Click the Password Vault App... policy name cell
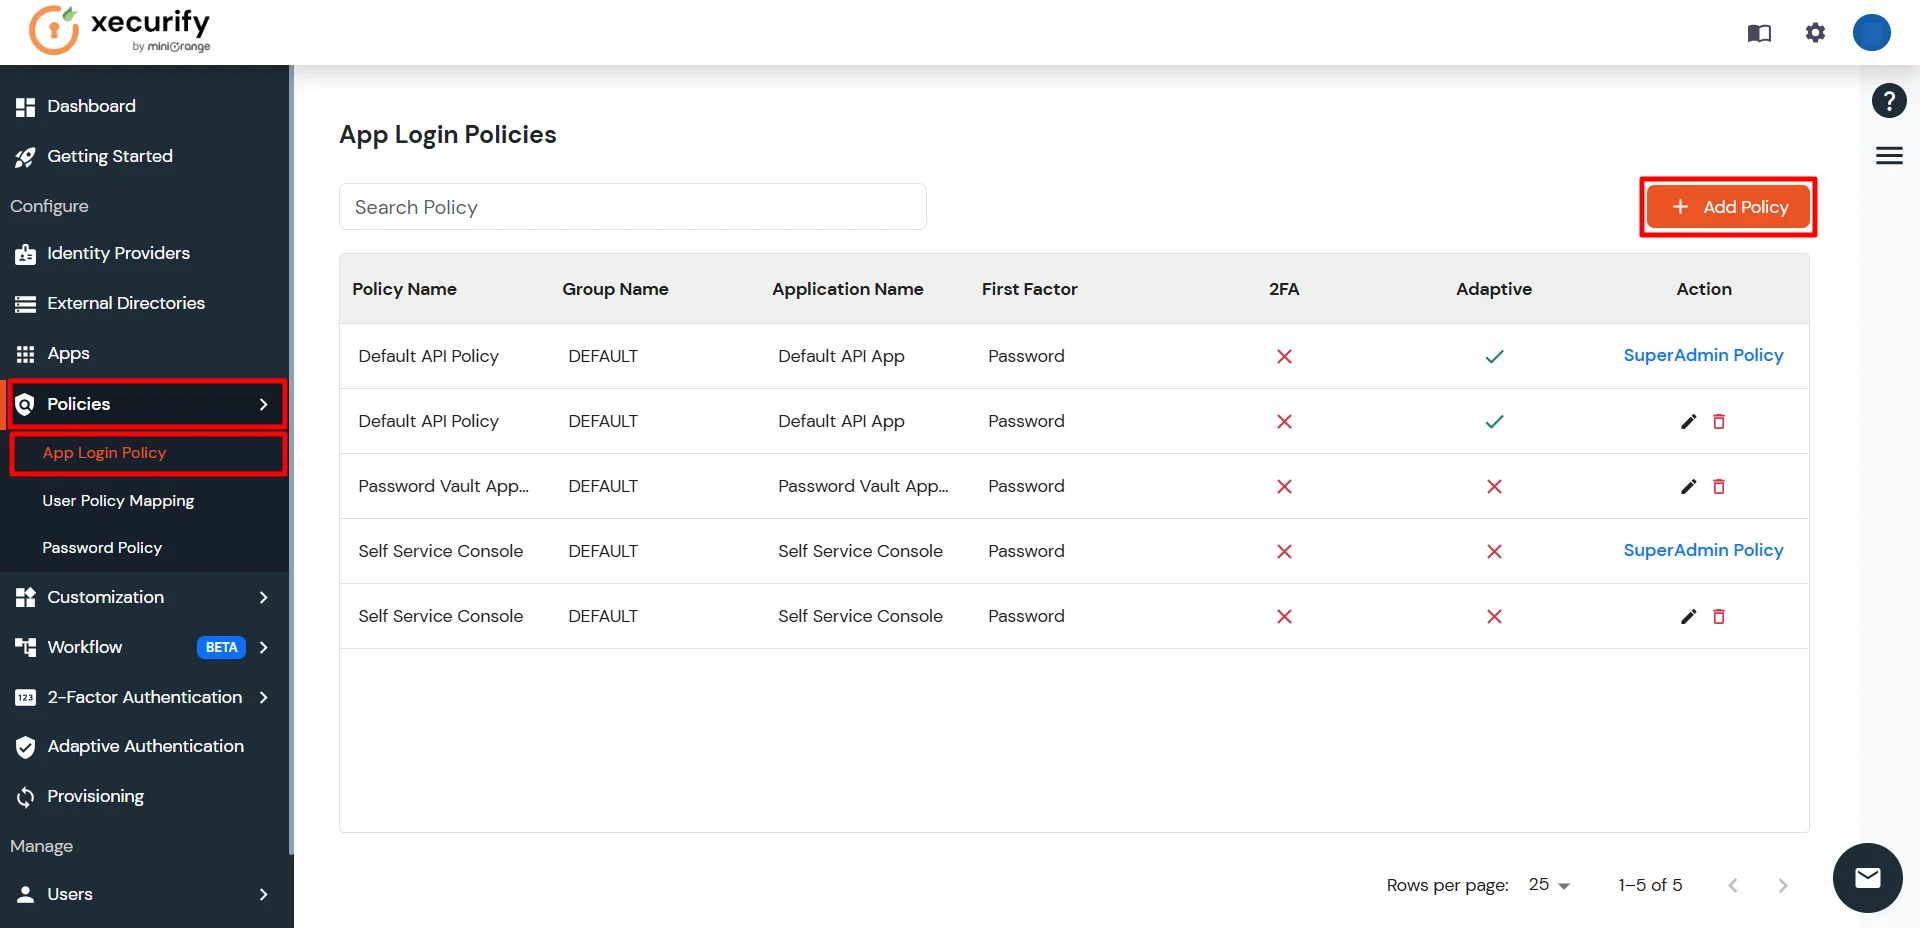Image resolution: width=1920 pixels, height=928 pixels. pyautogui.click(x=443, y=486)
